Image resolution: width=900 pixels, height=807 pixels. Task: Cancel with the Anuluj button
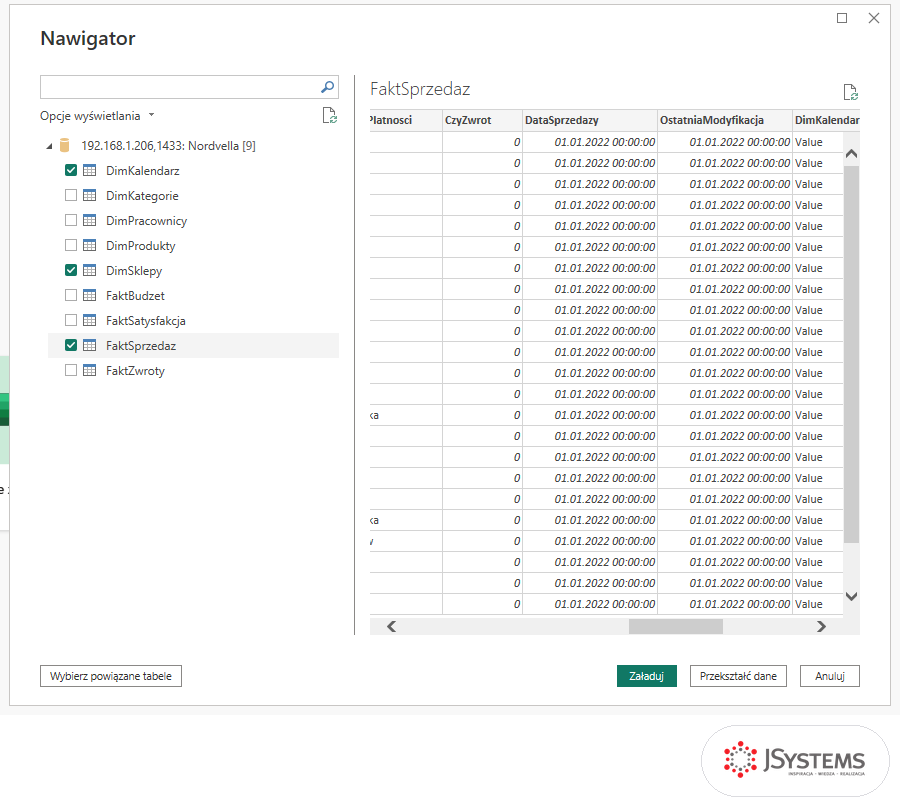(830, 676)
